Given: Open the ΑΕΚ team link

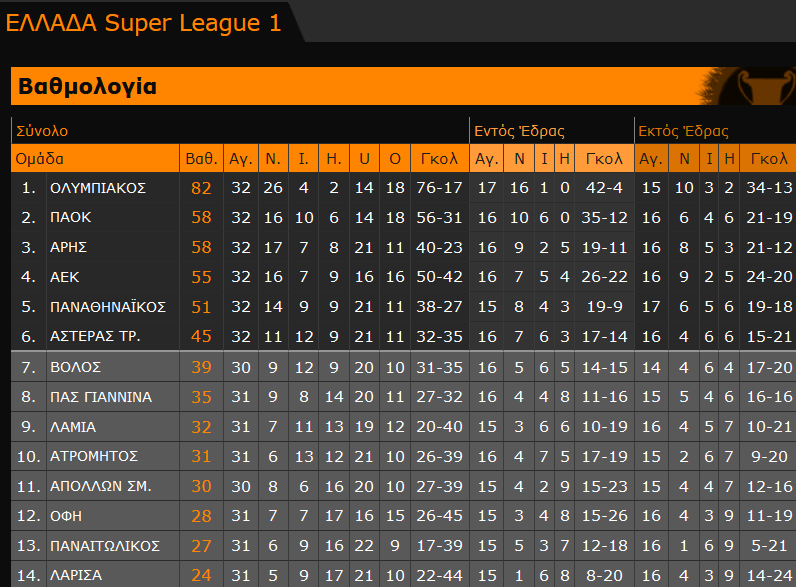Looking at the screenshot, I should click(x=64, y=277).
